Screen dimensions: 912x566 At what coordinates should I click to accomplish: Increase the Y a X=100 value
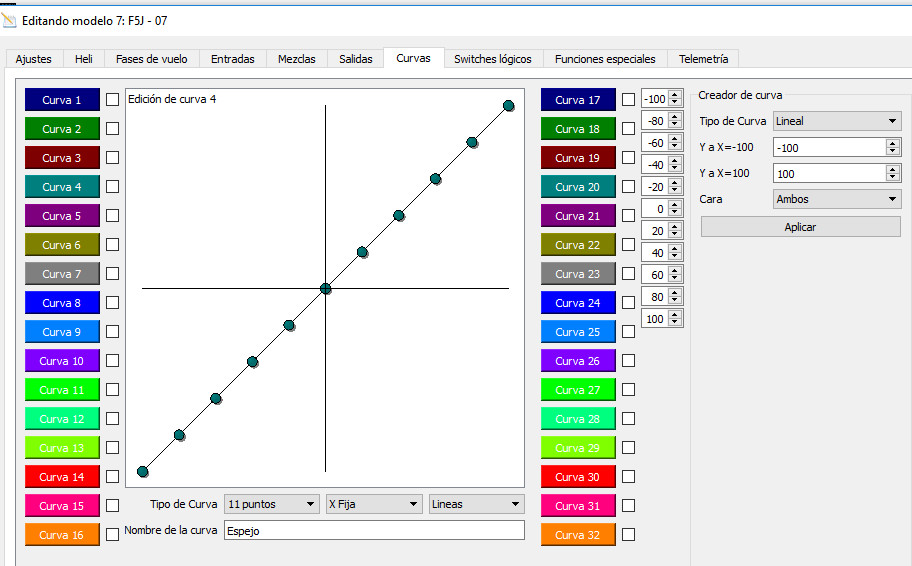(893, 169)
